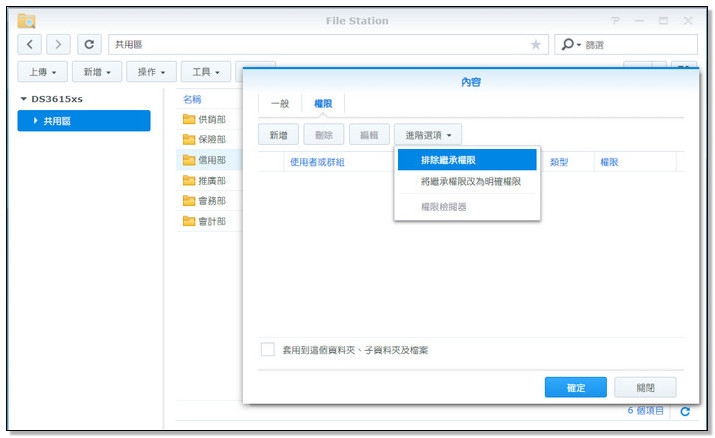Viewport: 715px width, 438px height.
Task: Click the search magnifier icon
Action: (568, 45)
